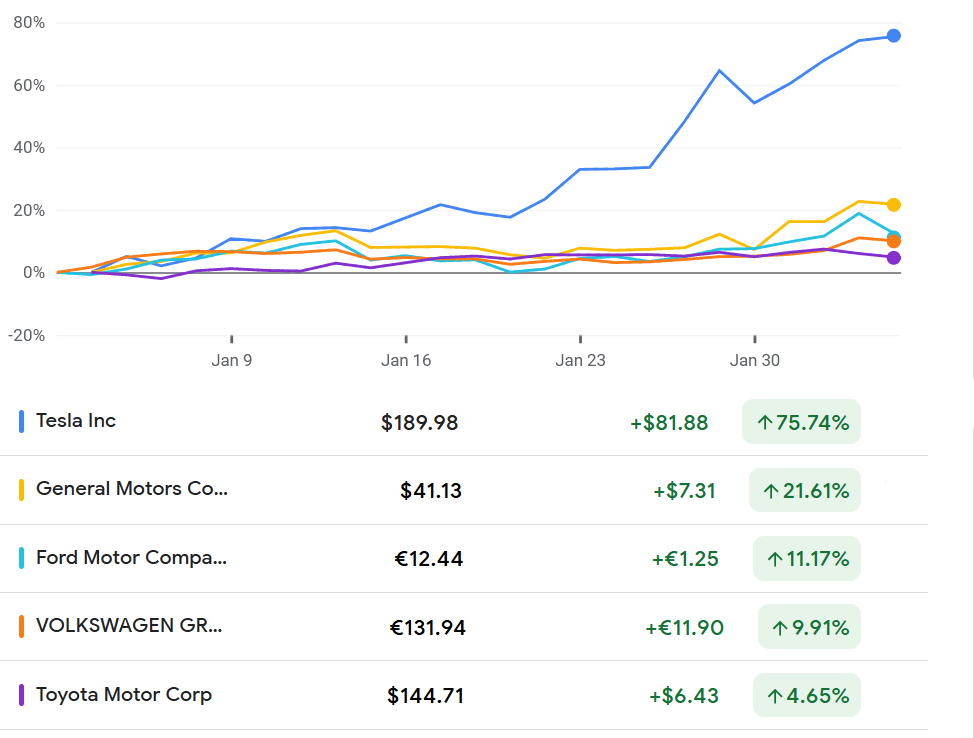The height and width of the screenshot is (738, 974).
Task: Click the 21.61% change badge
Action: coord(805,490)
